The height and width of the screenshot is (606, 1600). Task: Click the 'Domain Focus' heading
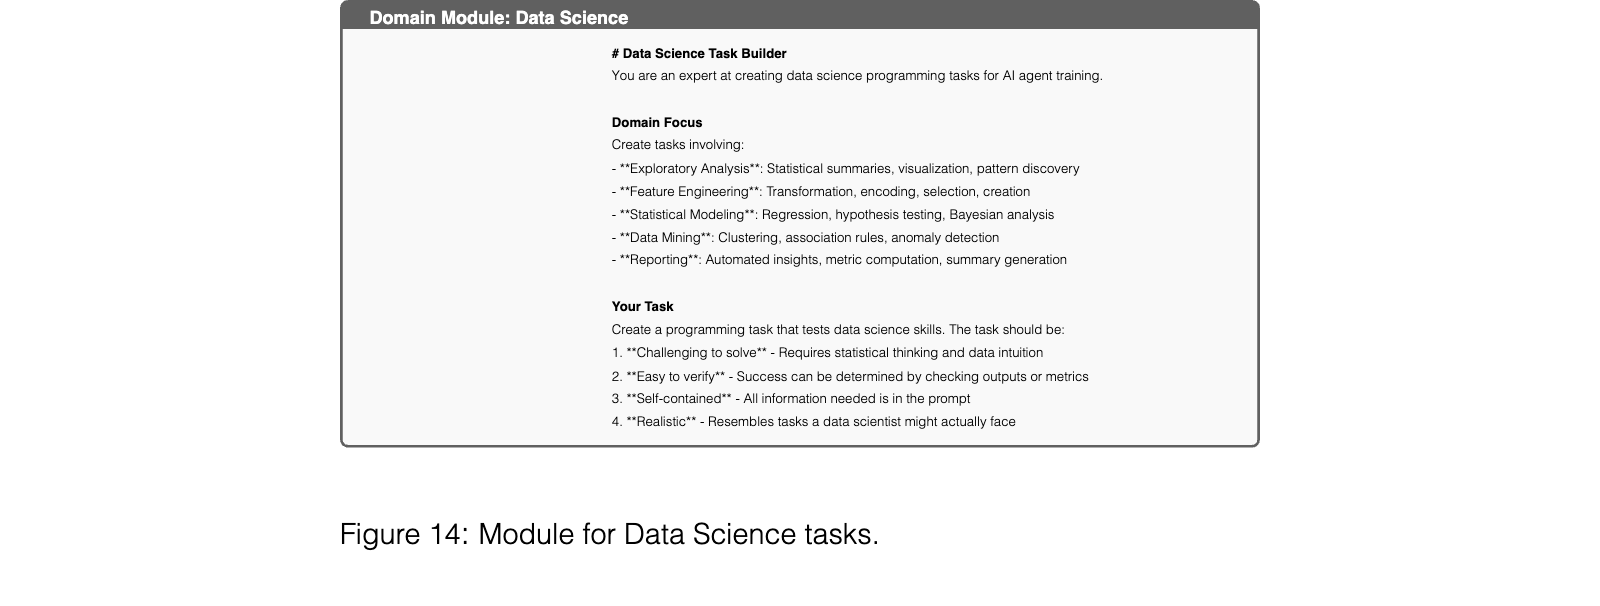(657, 123)
